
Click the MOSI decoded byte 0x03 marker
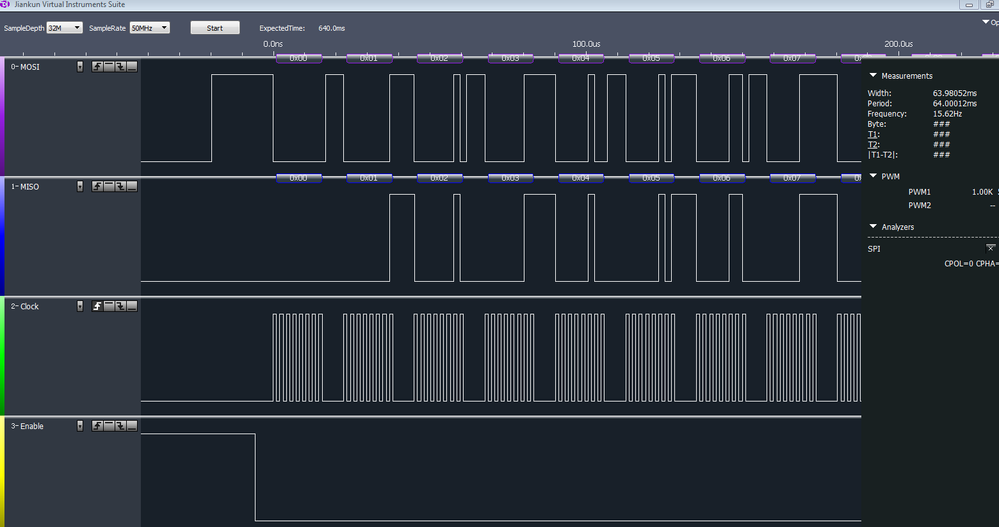pyautogui.click(x=510, y=58)
